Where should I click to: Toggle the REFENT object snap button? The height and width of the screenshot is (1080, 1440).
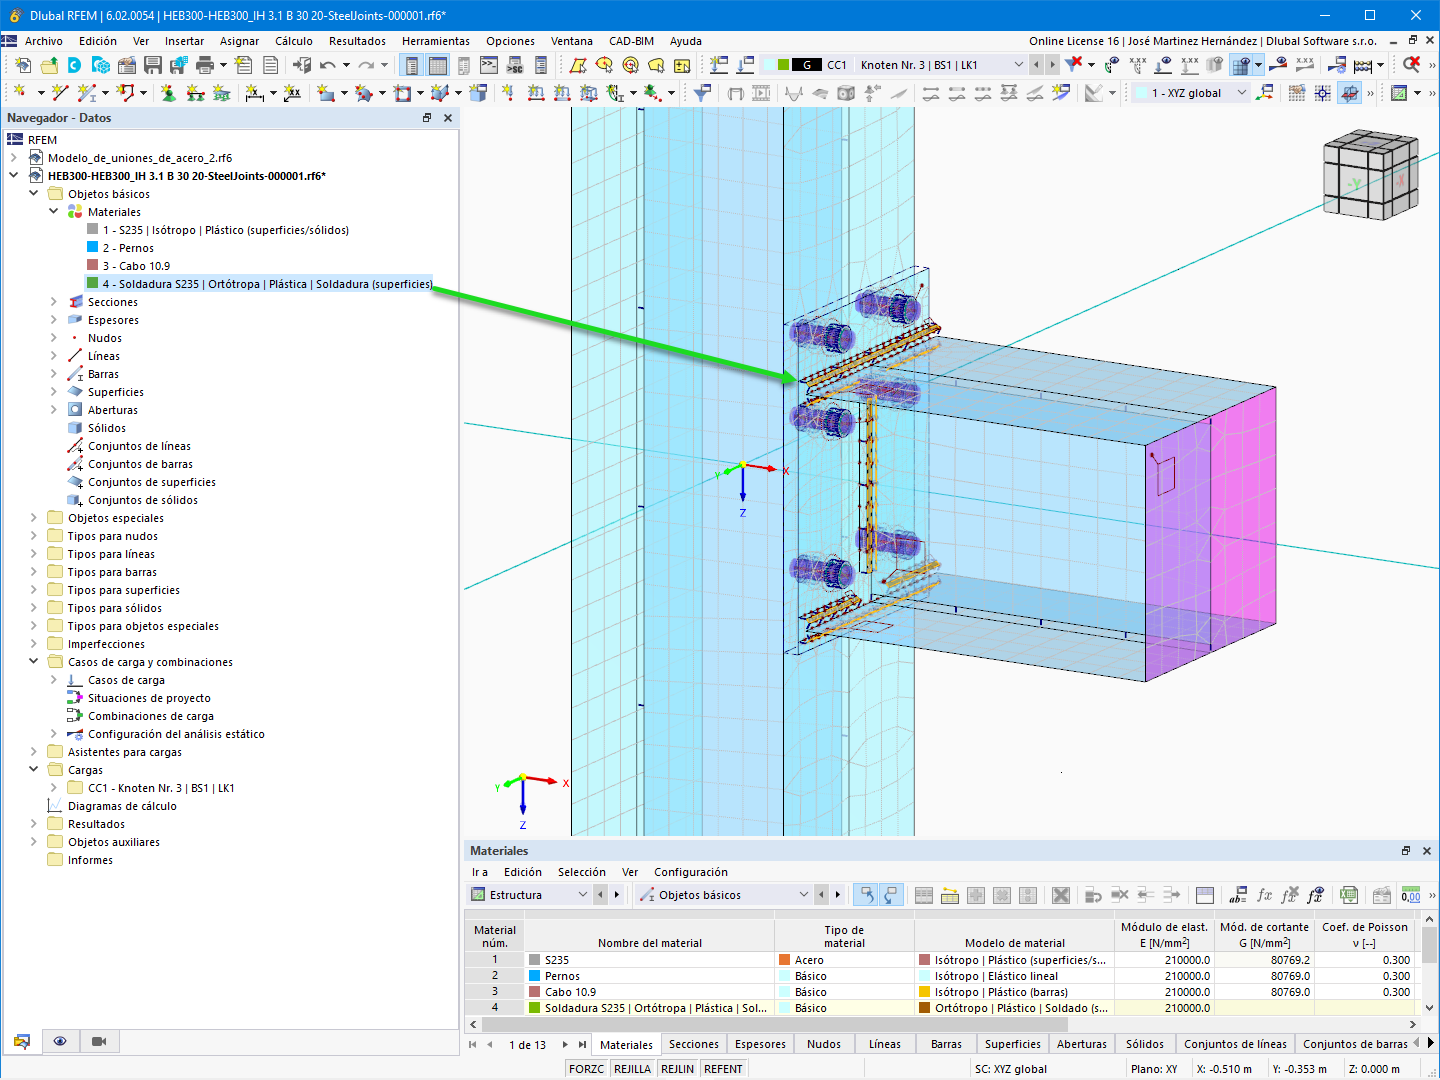point(723,1069)
